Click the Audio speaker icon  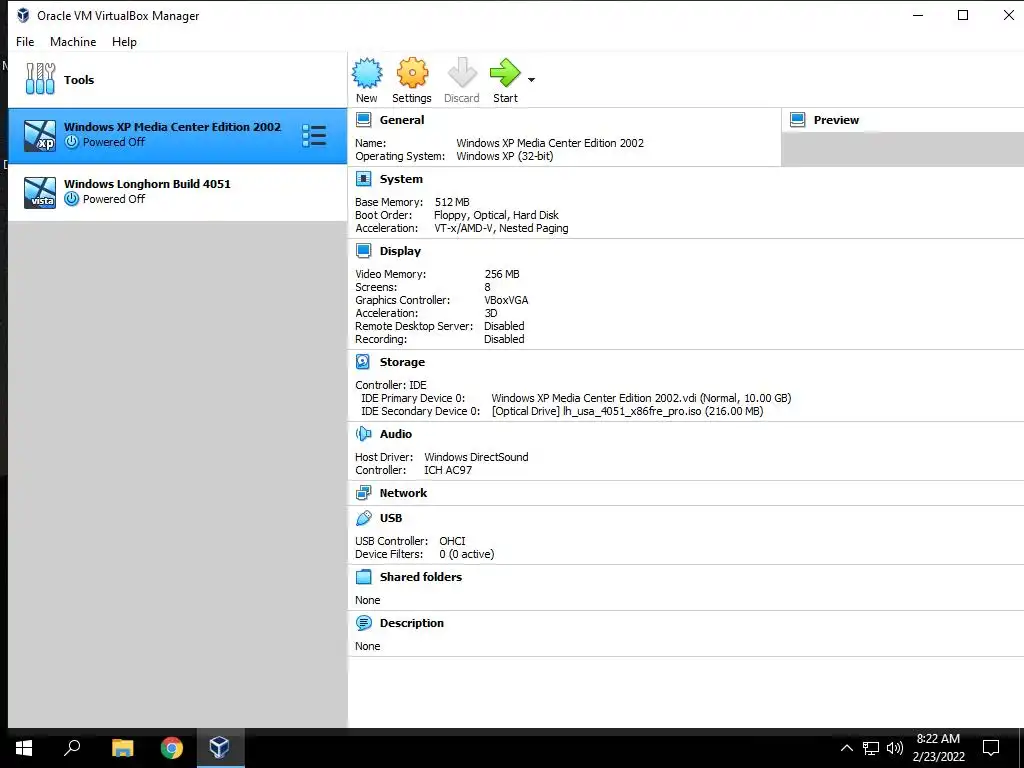coord(364,434)
